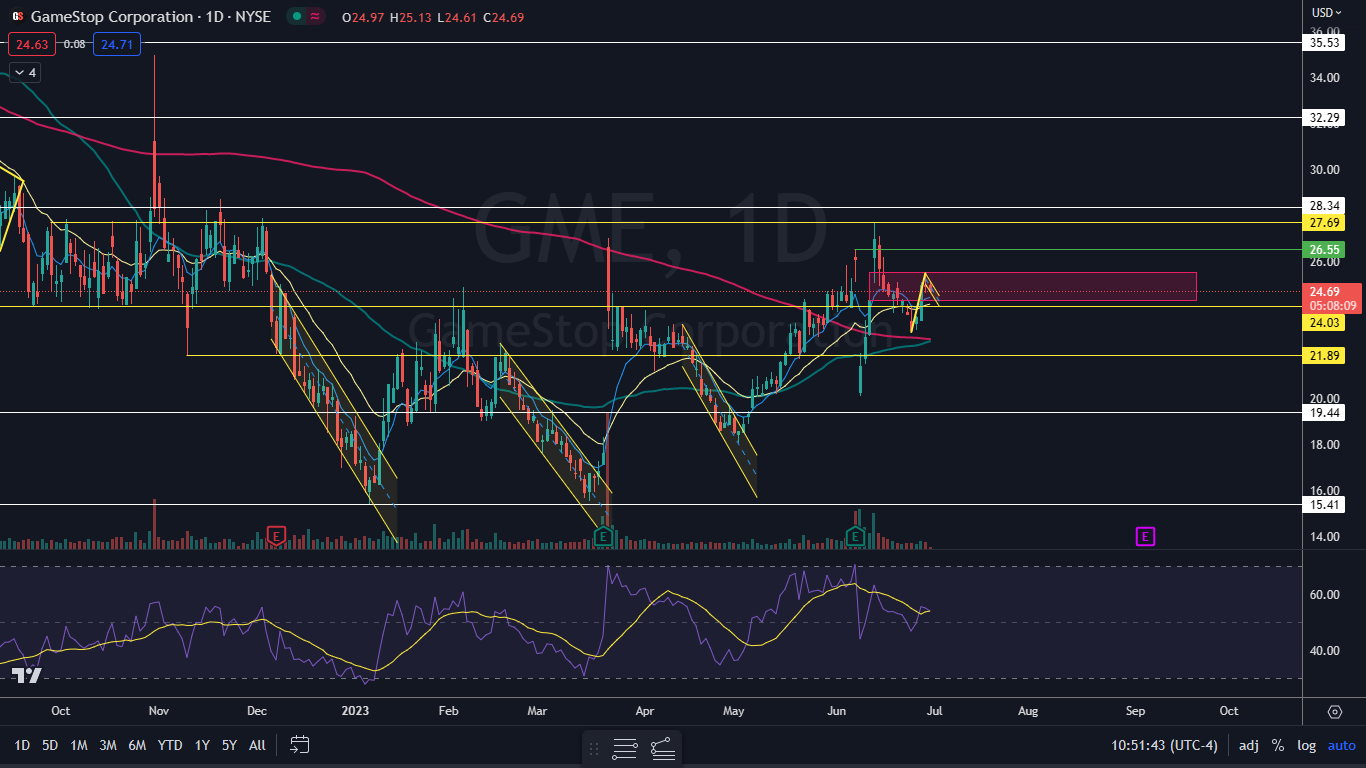Select the 1M time range
The image size is (1366, 768).
[x=79, y=745]
